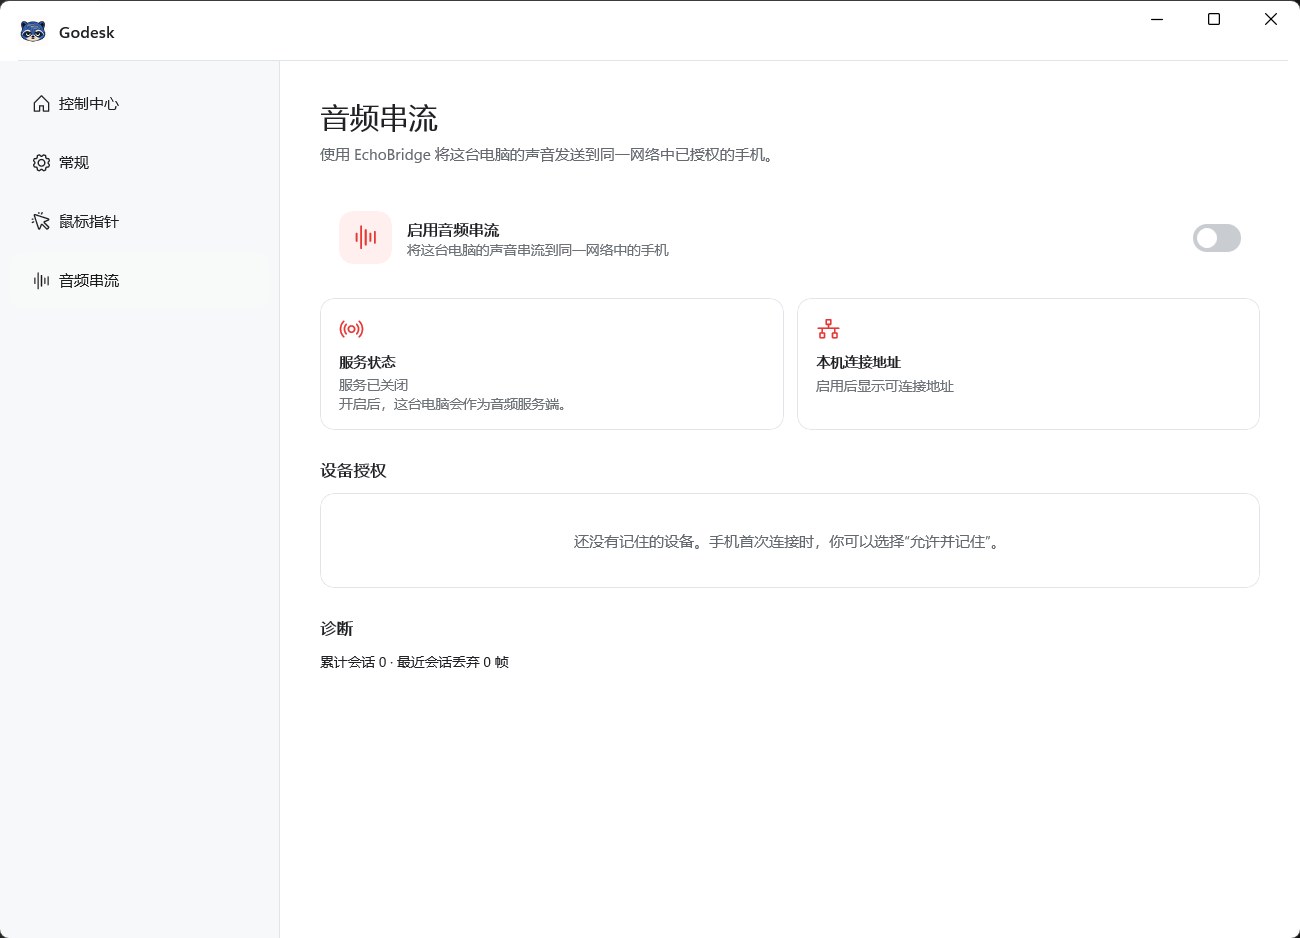Click the 启用后显示可连接地址 text
Image resolution: width=1300 pixels, height=938 pixels.
pyautogui.click(x=885, y=386)
